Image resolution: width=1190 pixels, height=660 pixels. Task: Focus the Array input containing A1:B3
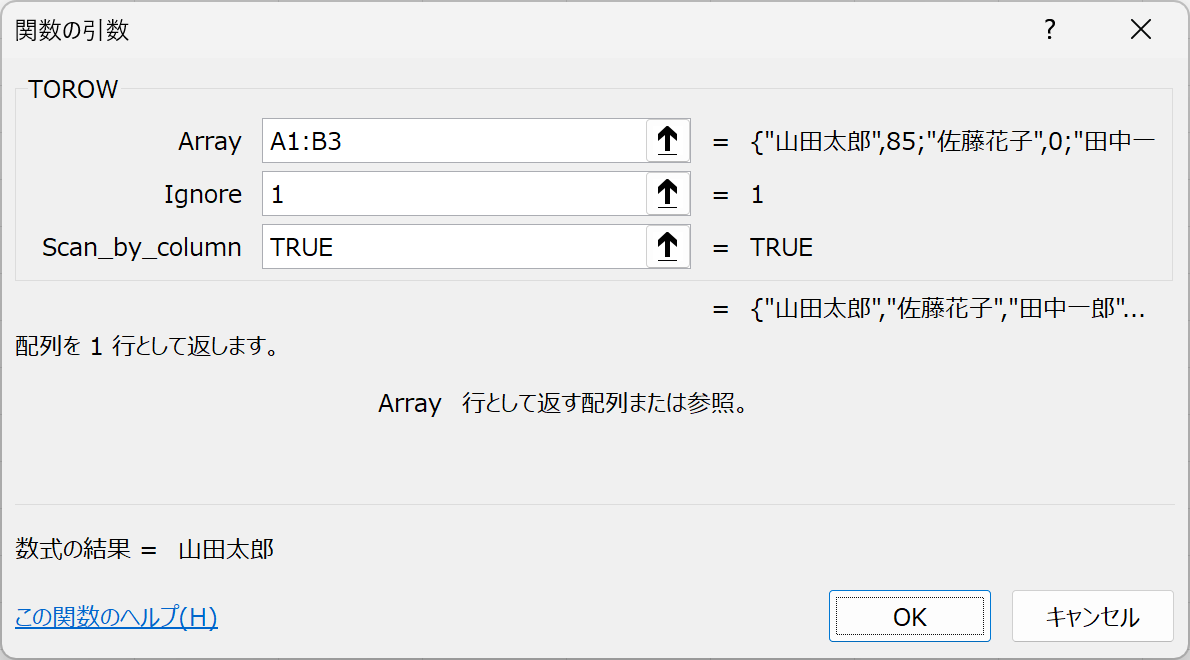[x=454, y=141]
